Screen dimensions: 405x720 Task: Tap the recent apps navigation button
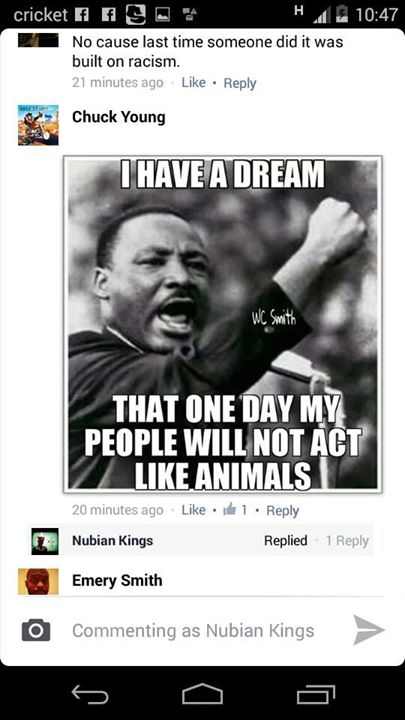click(316, 694)
